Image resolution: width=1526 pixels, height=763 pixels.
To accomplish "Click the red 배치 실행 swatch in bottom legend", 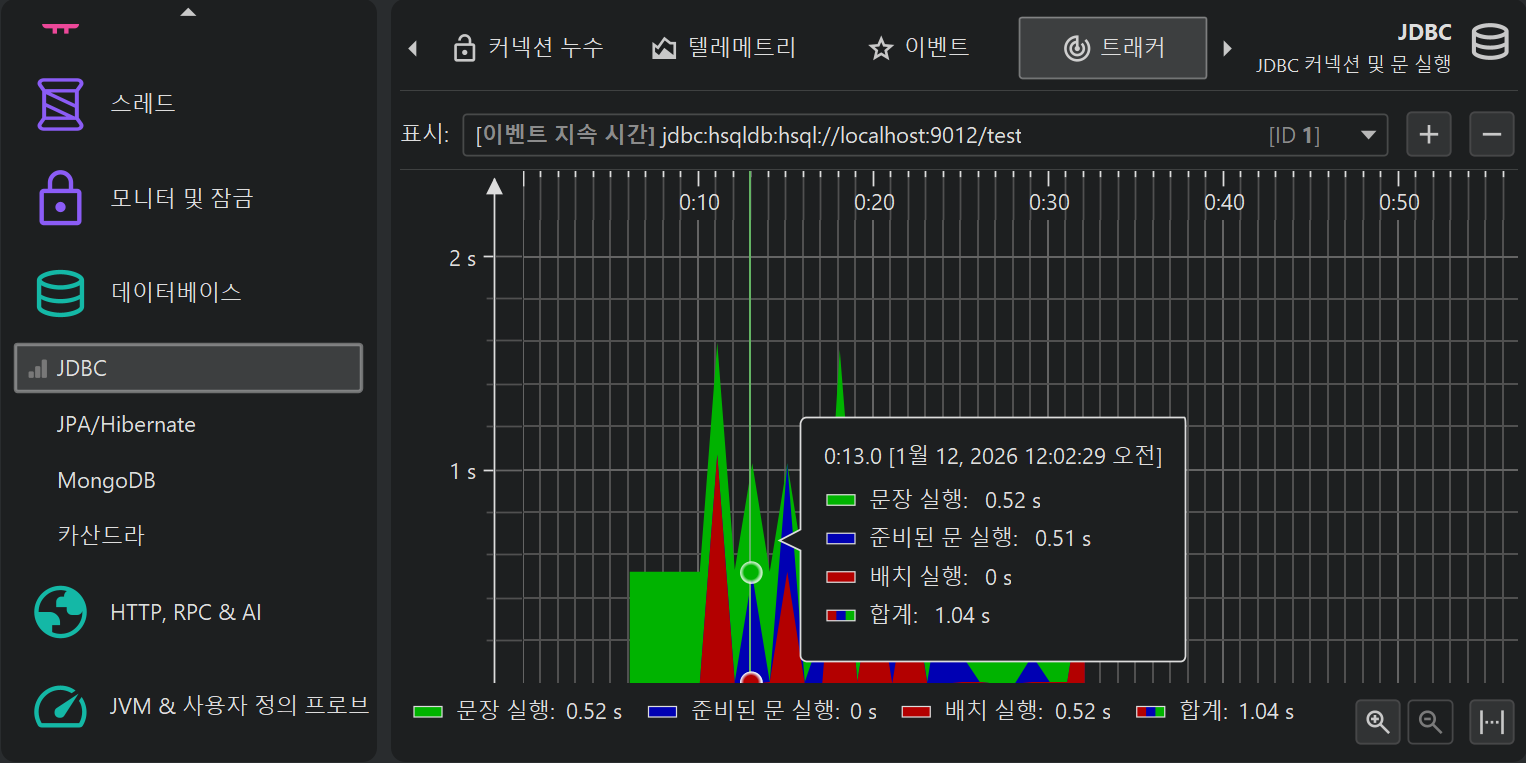I will 917,712.
